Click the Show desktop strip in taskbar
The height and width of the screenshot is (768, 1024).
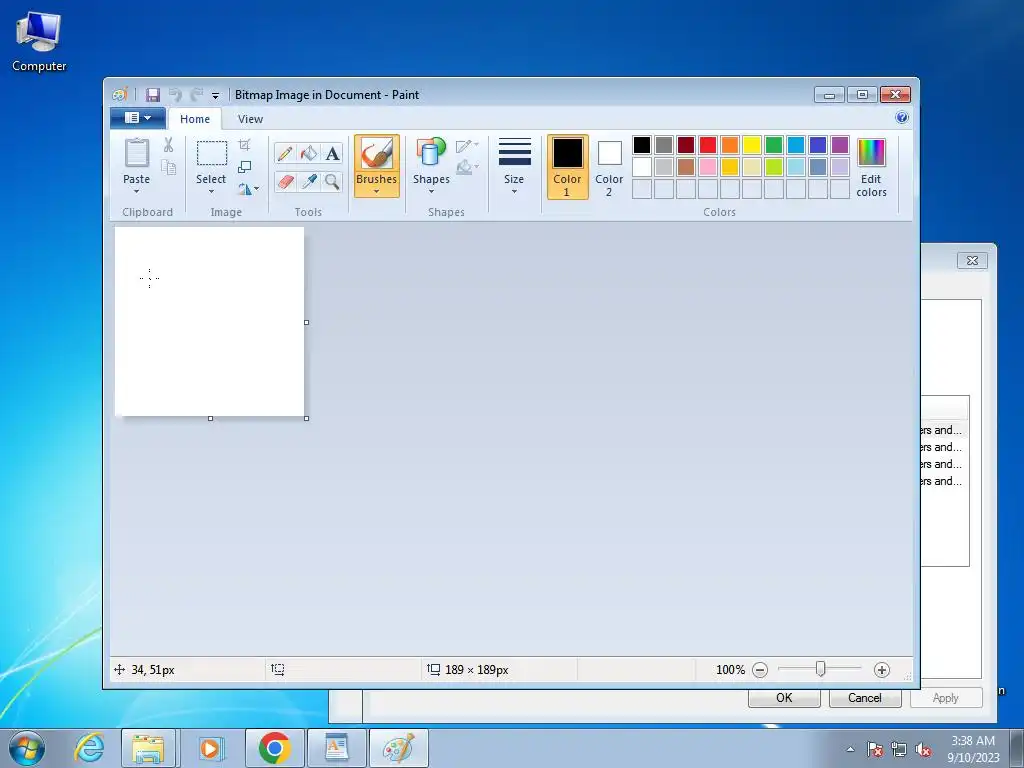pyautogui.click(x=1016, y=748)
